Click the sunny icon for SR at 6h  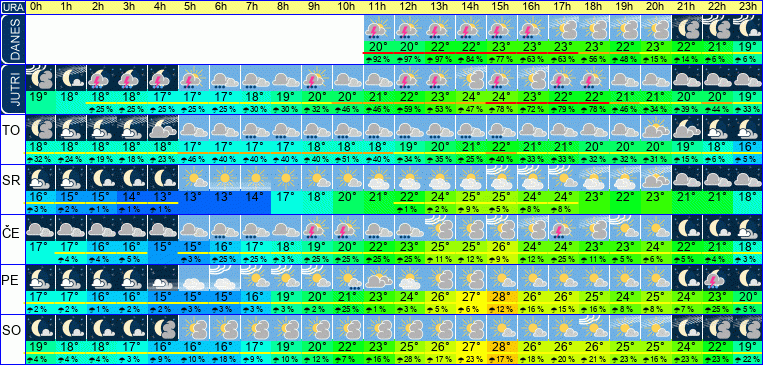[x=224, y=178]
